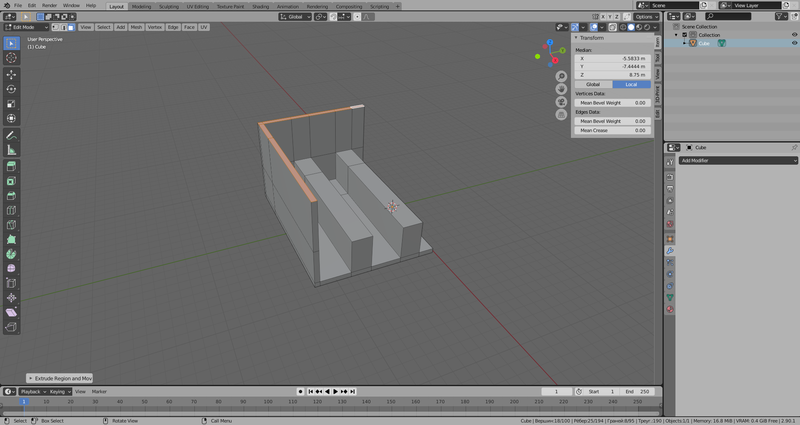Toggle camera view gizmo button

pyautogui.click(x=562, y=103)
